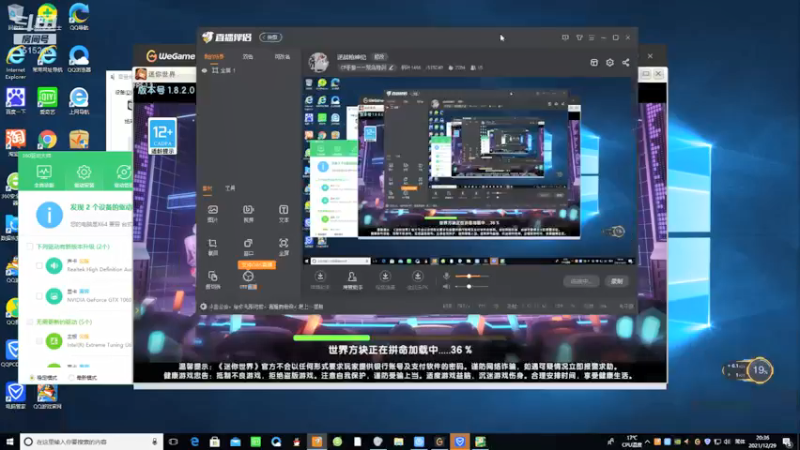
Task: Click the first round download-arrow icon below preview
Action: pyautogui.click(x=320, y=276)
